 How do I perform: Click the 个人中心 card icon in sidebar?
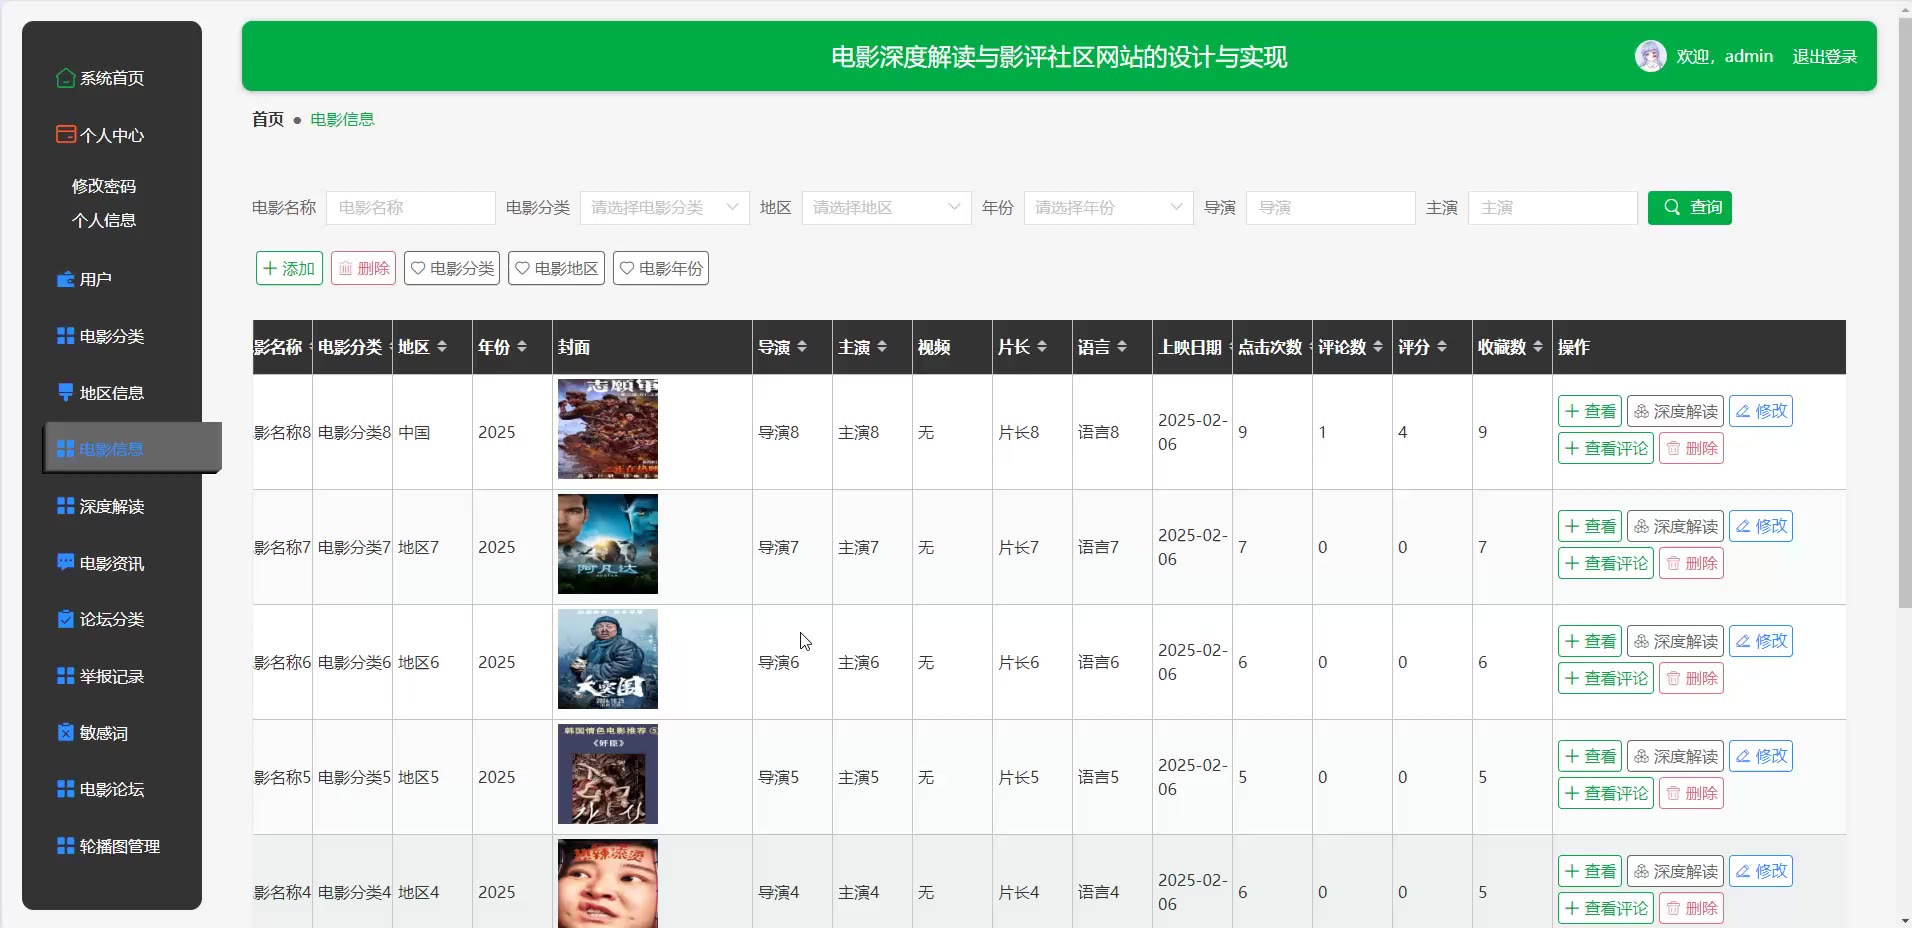pos(66,134)
